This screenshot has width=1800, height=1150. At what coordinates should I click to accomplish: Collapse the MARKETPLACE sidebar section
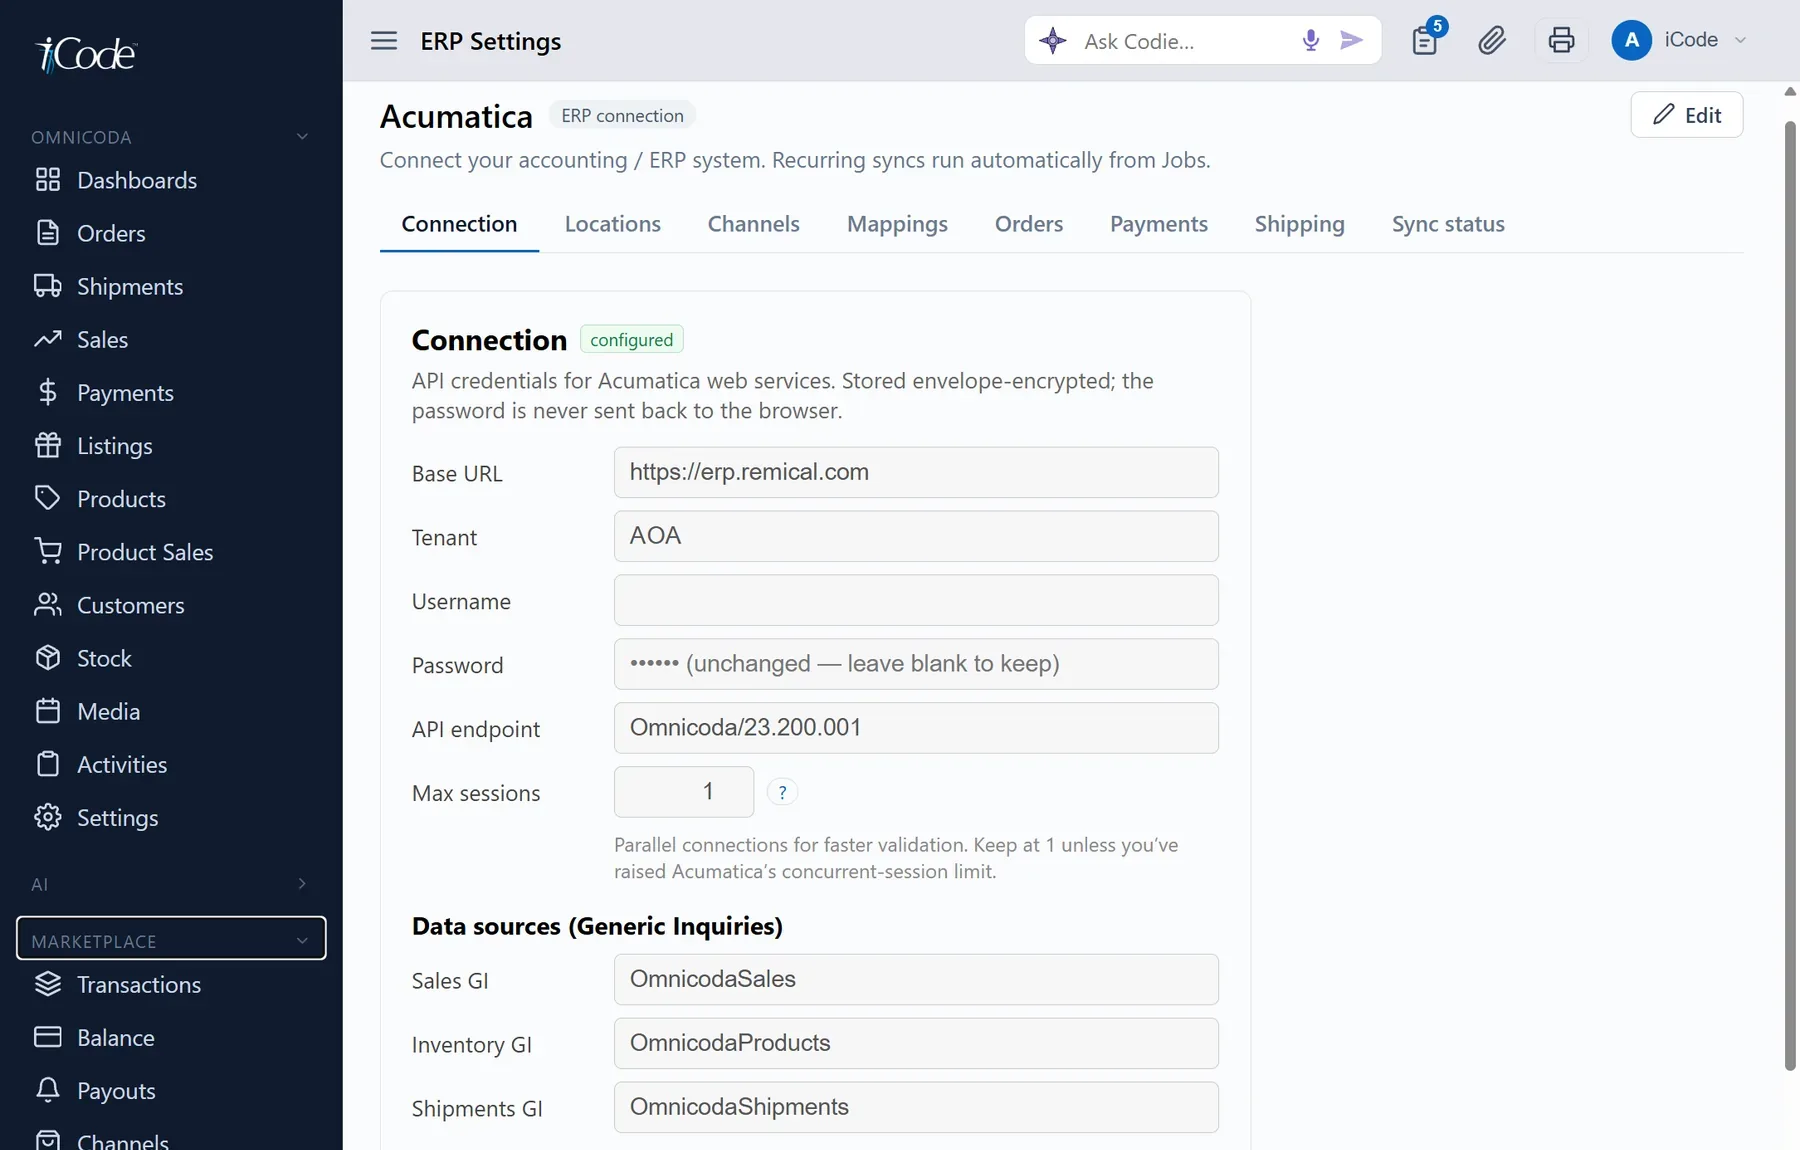[171, 938]
